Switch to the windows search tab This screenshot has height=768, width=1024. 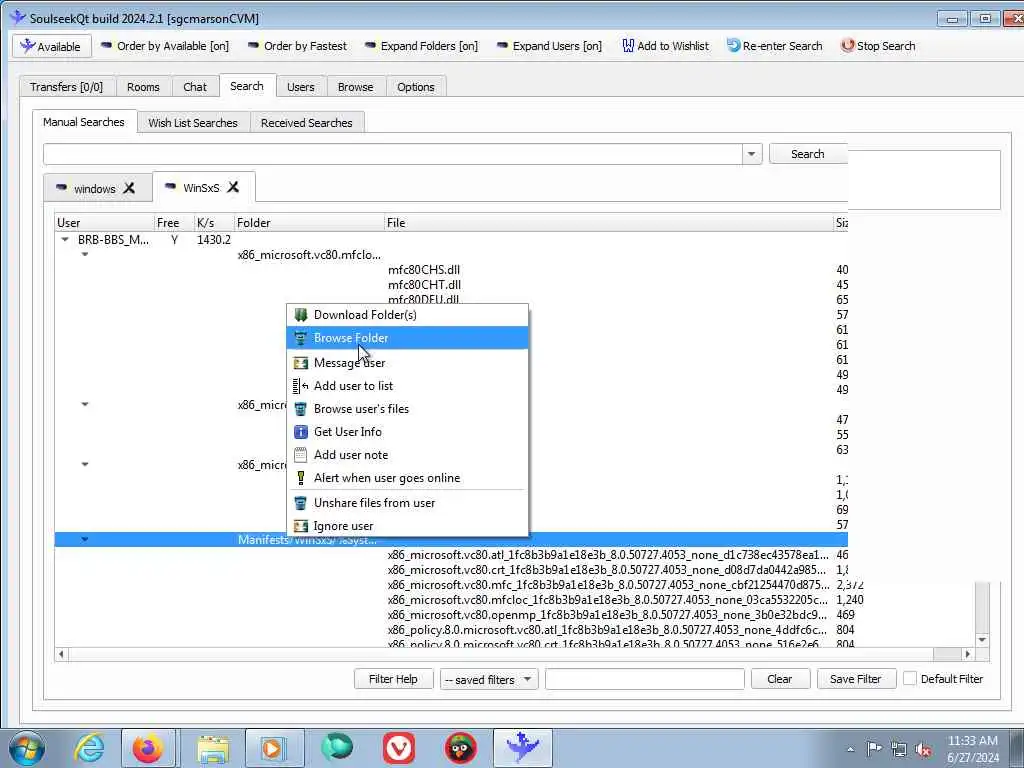[94, 189]
